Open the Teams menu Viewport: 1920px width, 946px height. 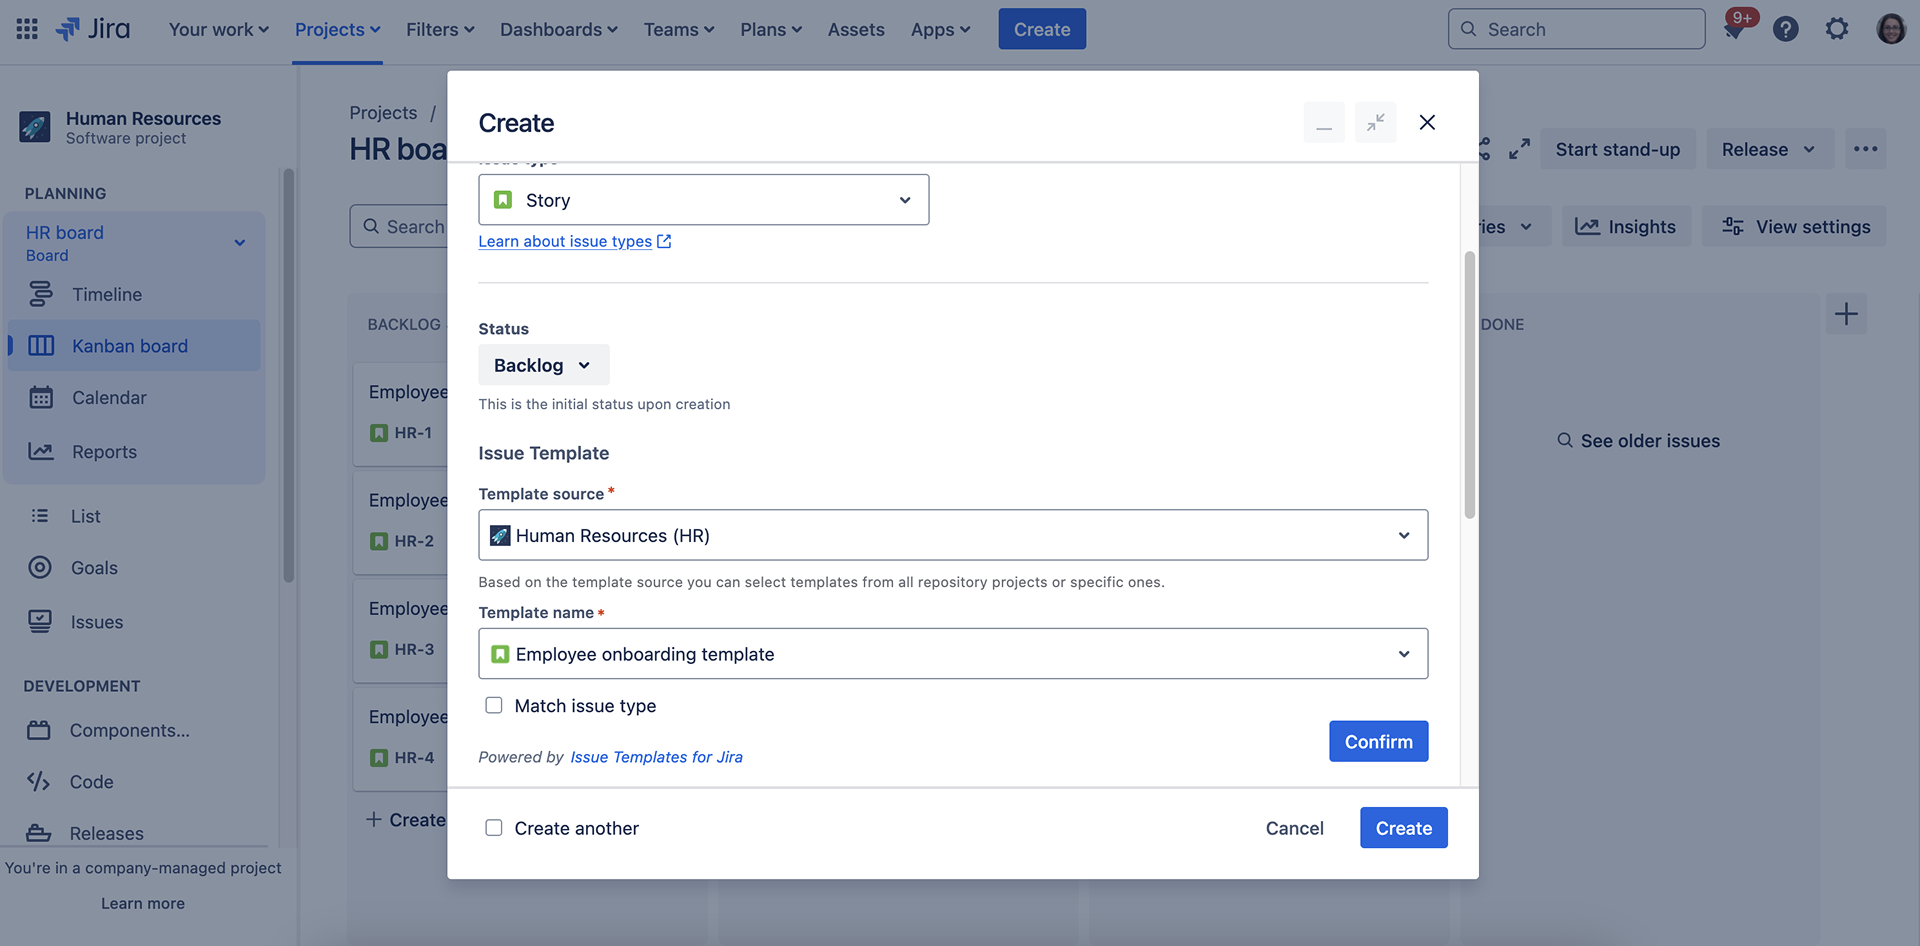[679, 29]
